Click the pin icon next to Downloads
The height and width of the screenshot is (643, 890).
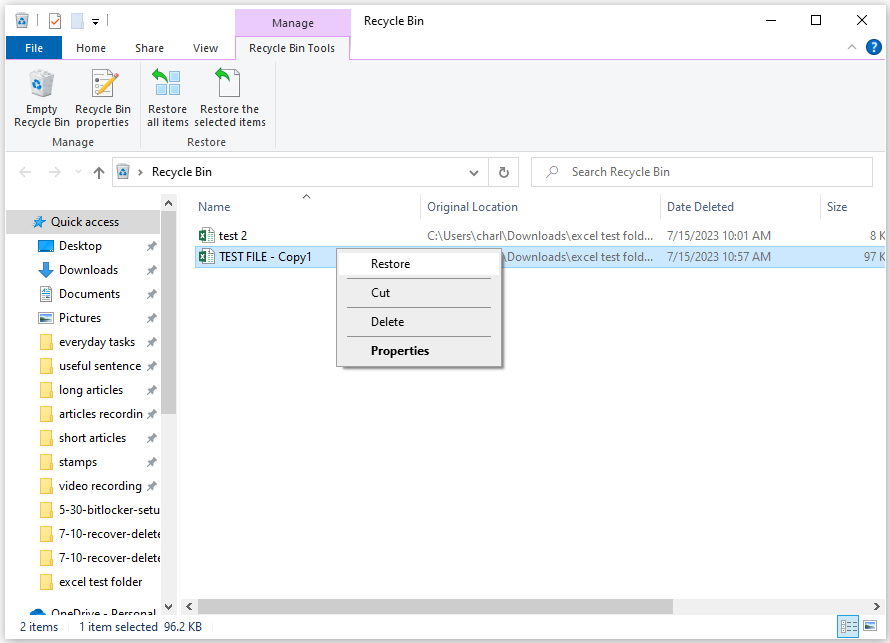tap(152, 270)
